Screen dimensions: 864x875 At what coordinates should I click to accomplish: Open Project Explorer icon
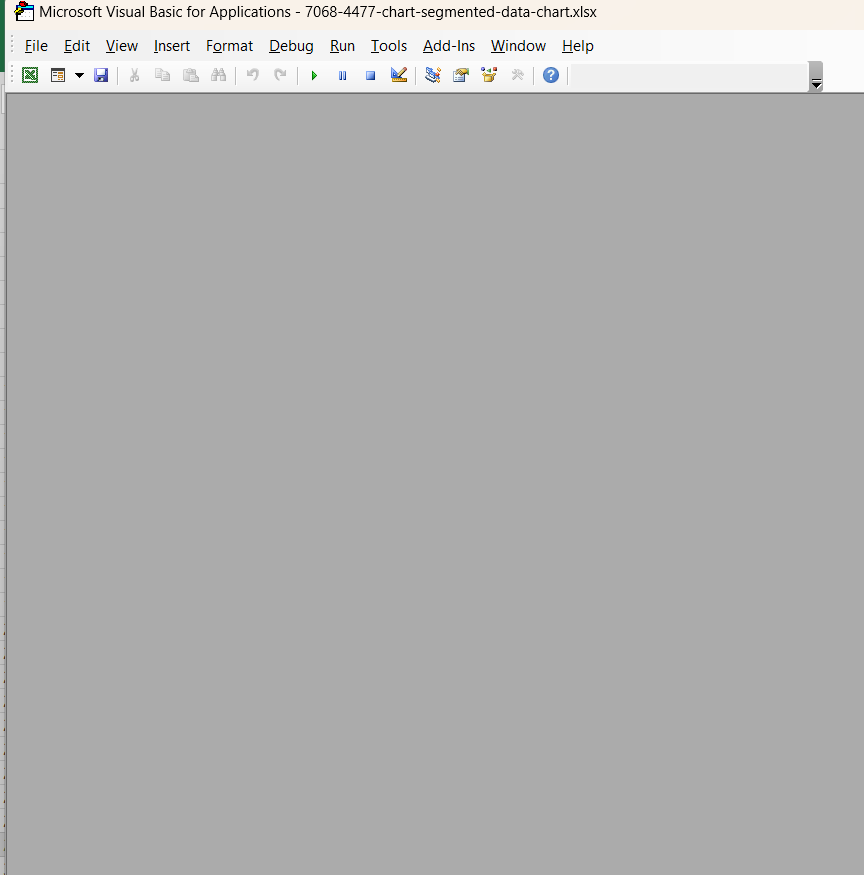tap(433, 75)
